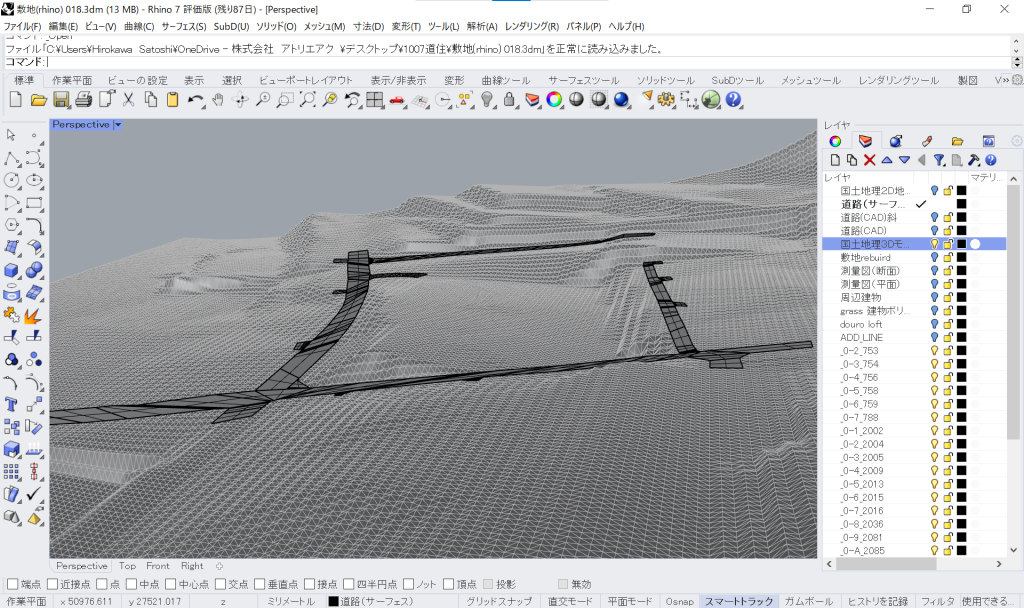Screen dimensions: 1024x608
Task: Switch to the メッシュツール toolbar tab
Action: (x=810, y=80)
